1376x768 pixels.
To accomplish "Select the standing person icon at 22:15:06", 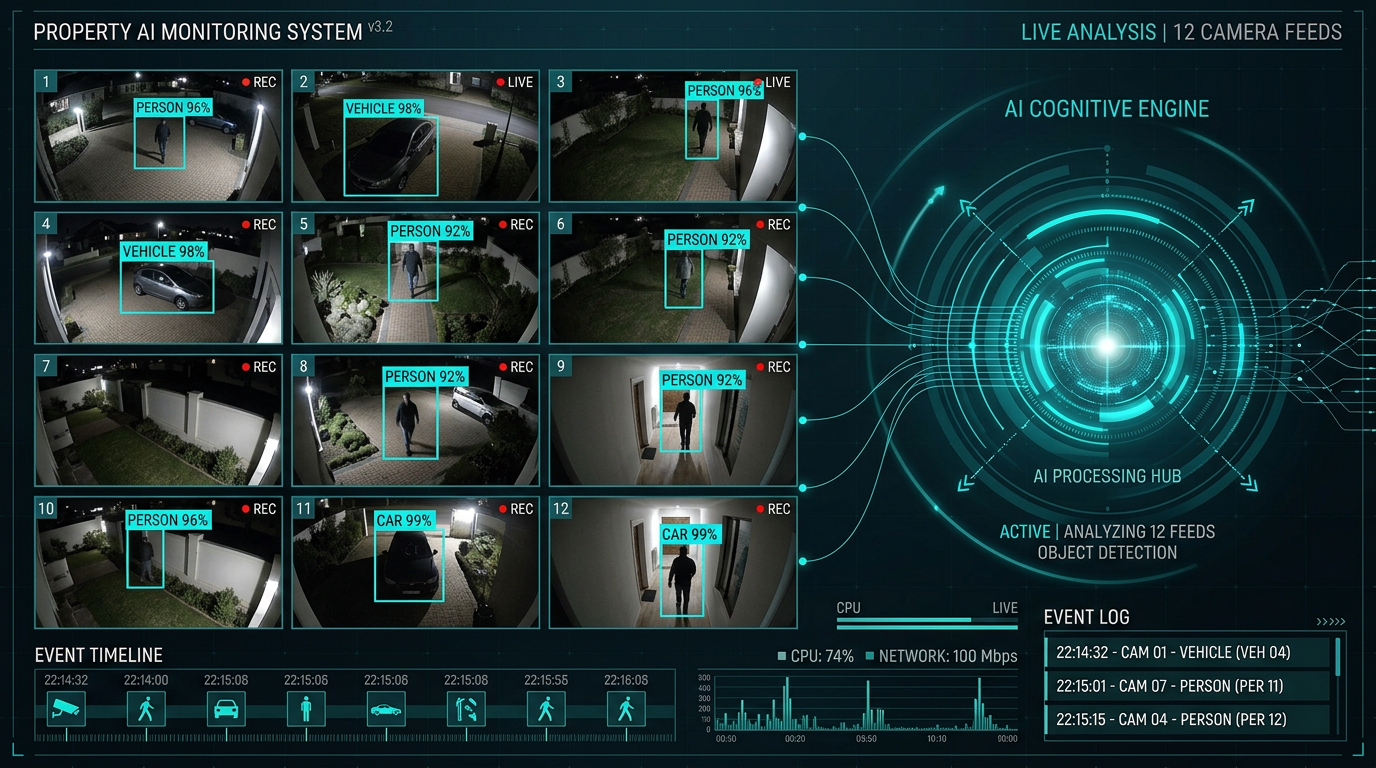I will [306, 709].
